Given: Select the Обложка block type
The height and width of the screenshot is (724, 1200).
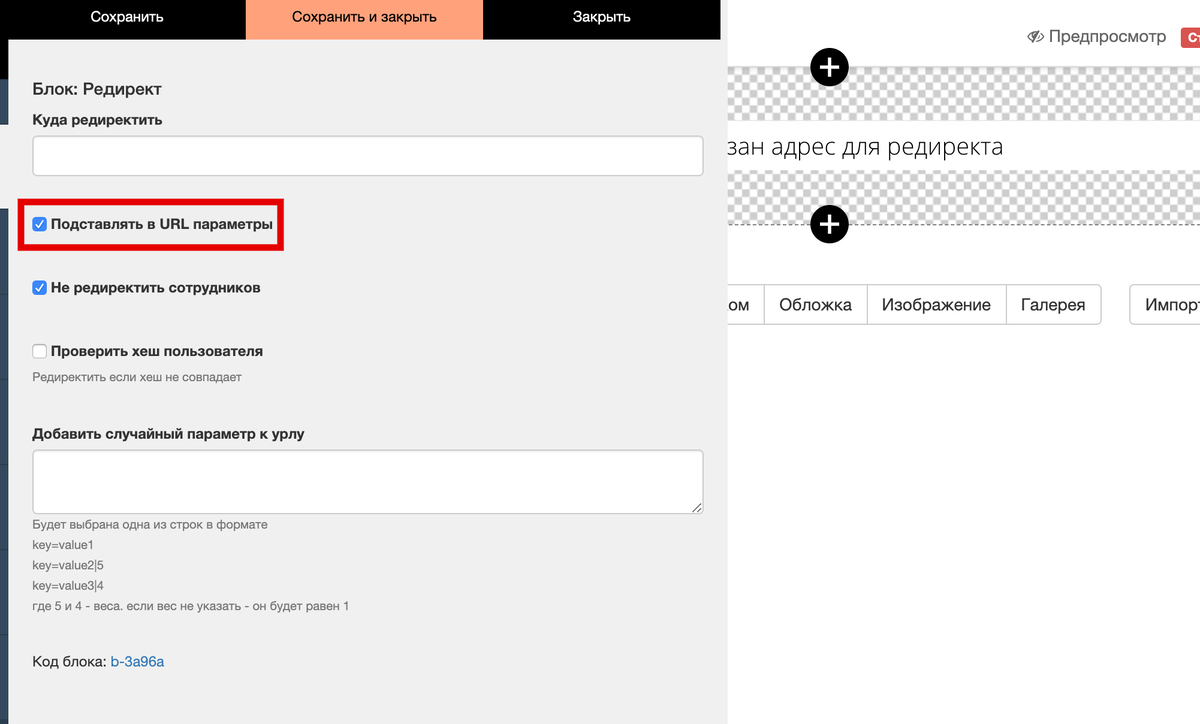Looking at the screenshot, I should tap(815, 305).
